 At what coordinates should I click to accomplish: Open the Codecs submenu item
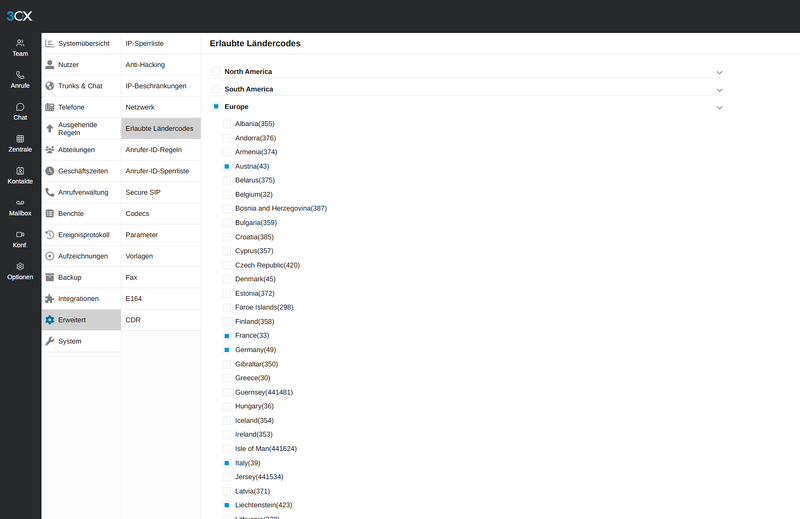(x=161, y=213)
